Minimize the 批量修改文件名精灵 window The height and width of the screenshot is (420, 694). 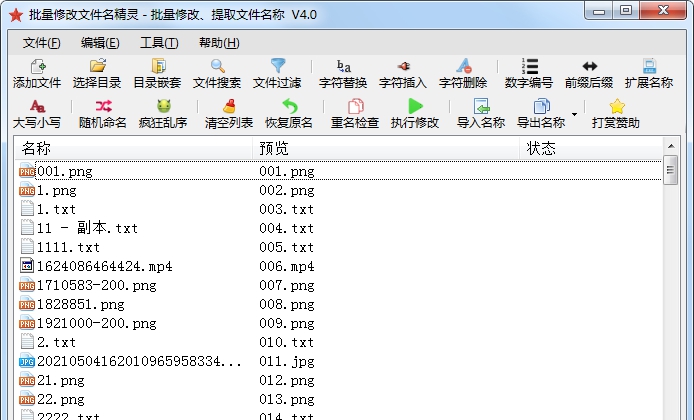click(x=599, y=11)
